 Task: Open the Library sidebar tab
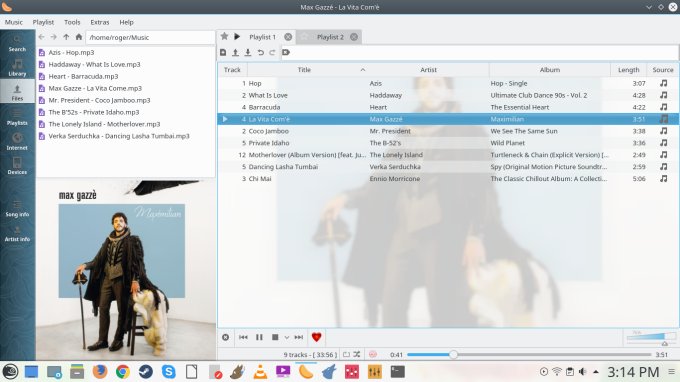(x=17, y=68)
